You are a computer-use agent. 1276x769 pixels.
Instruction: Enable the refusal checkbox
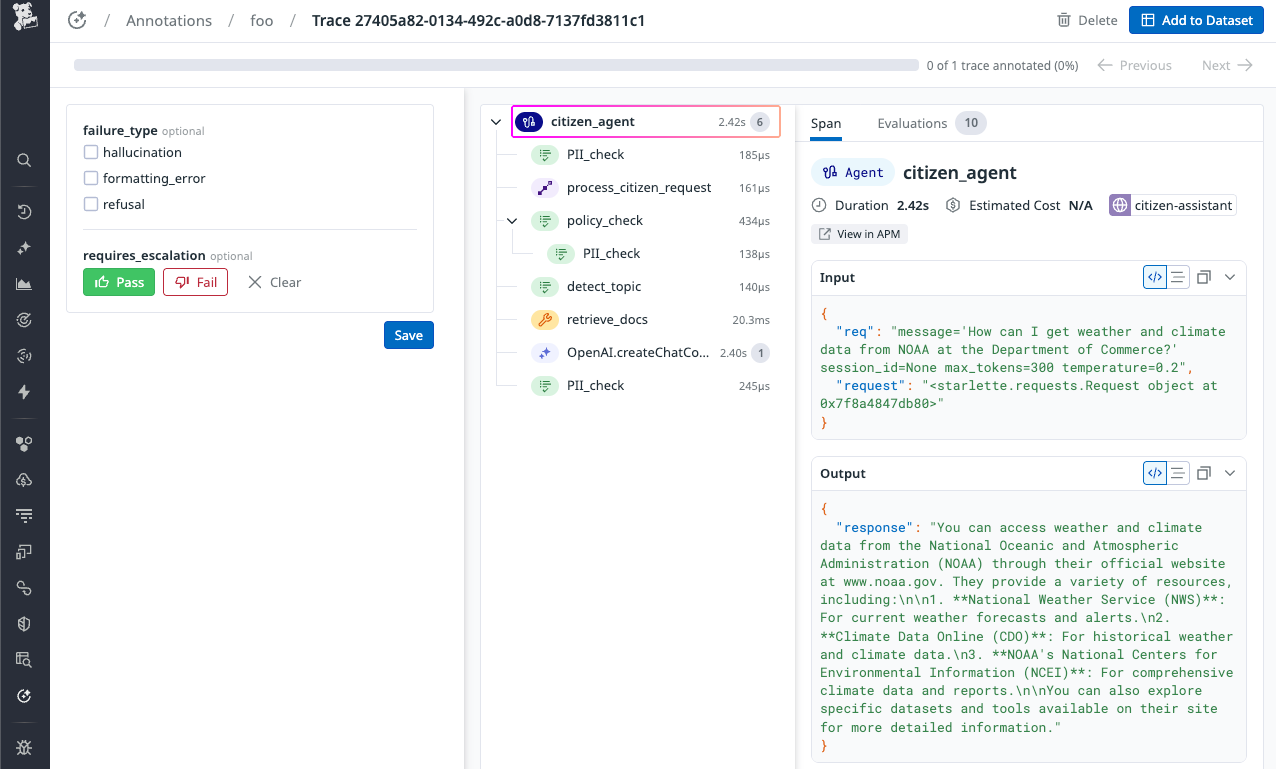pos(91,204)
